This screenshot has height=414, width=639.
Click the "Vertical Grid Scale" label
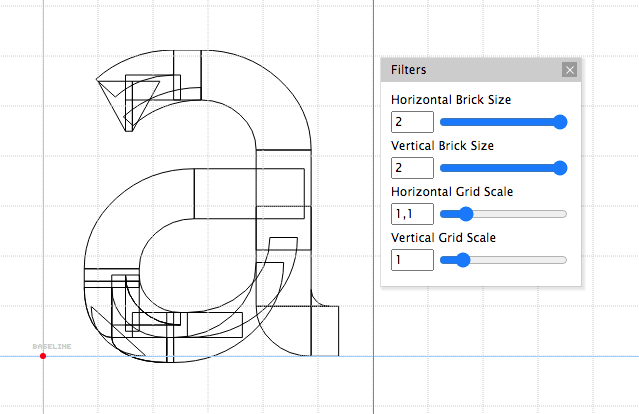tap(443, 238)
